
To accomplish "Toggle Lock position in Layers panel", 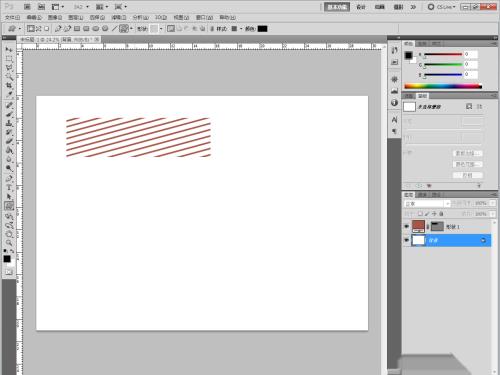I will [434, 213].
